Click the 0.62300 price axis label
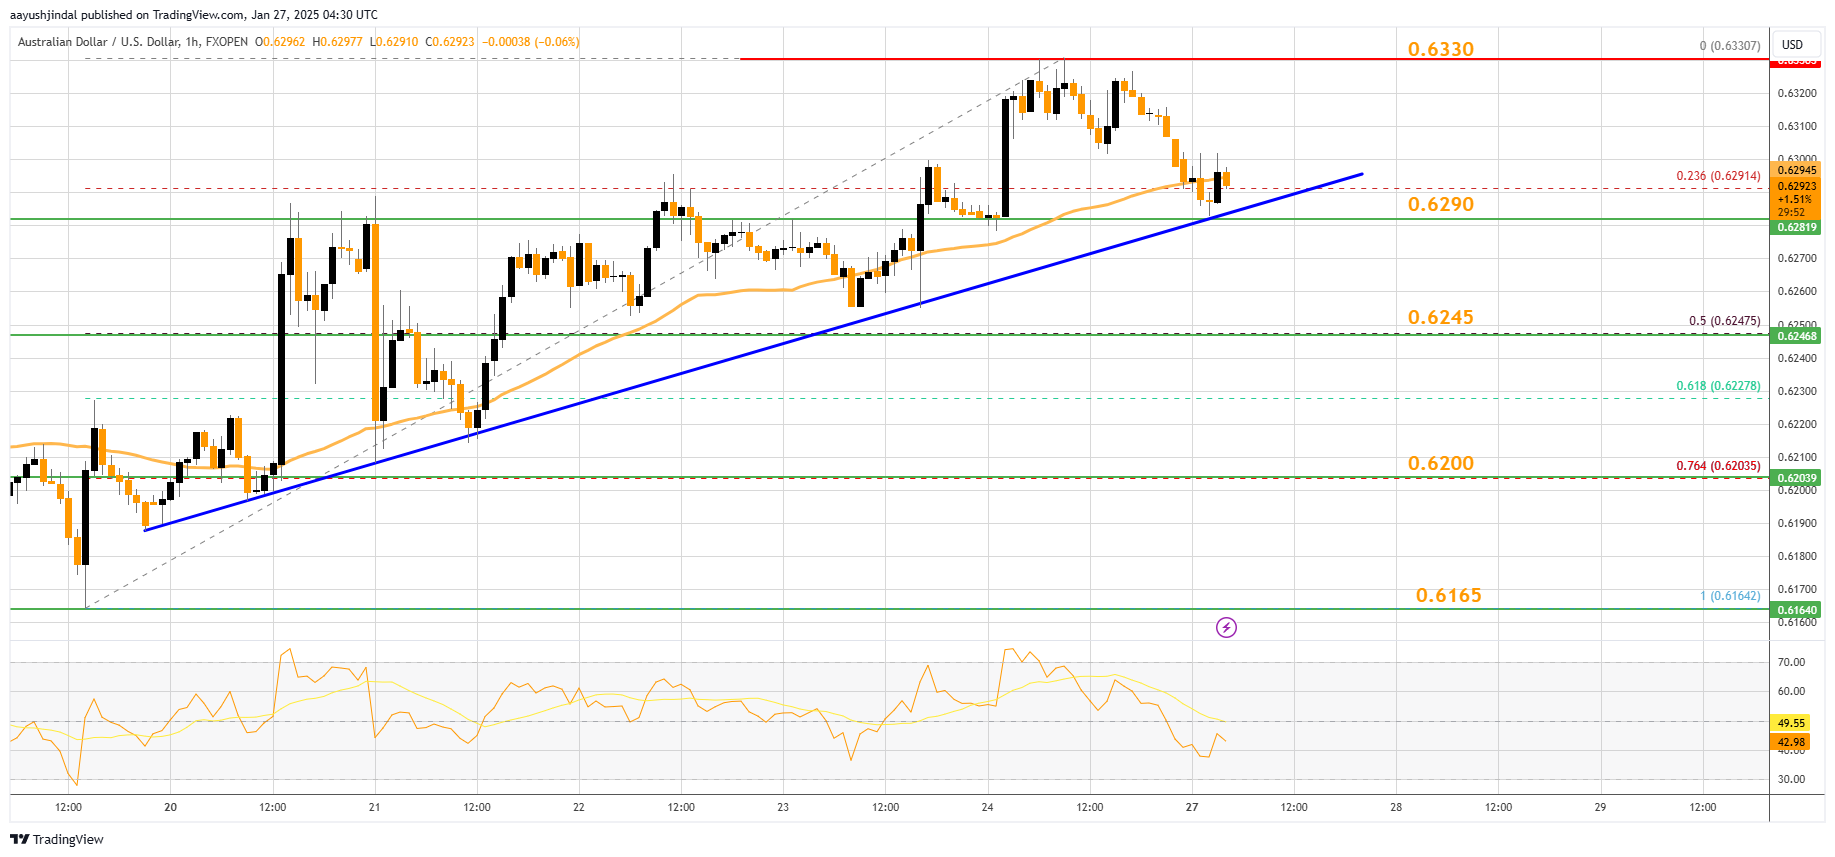This screenshot has height=857, width=1835. pos(1796,391)
